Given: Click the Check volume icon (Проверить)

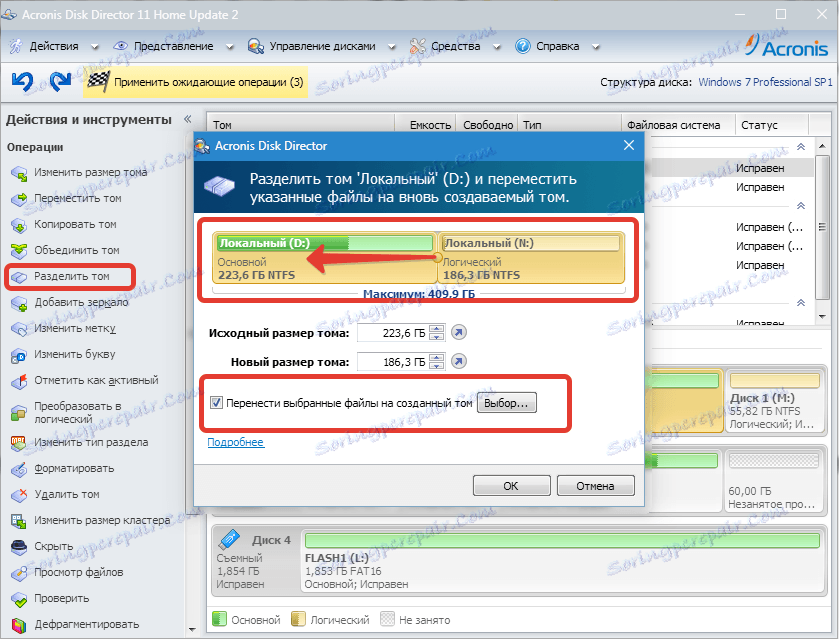Looking at the screenshot, I should (x=19, y=599).
